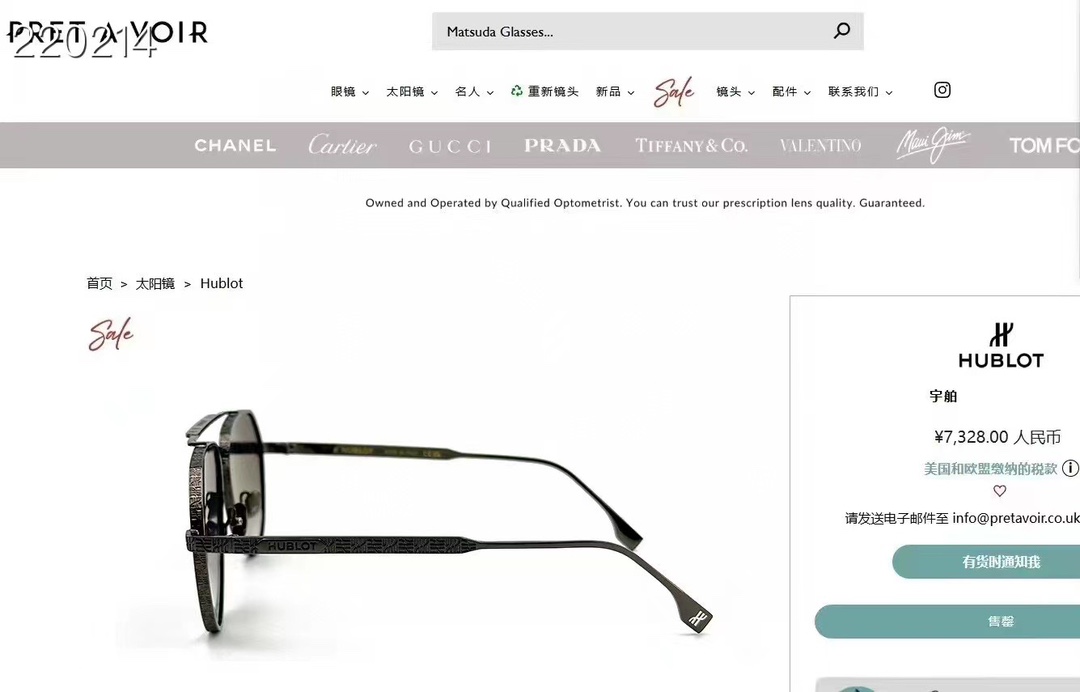Expand the 眼镜 dropdown menu

[x=350, y=92]
